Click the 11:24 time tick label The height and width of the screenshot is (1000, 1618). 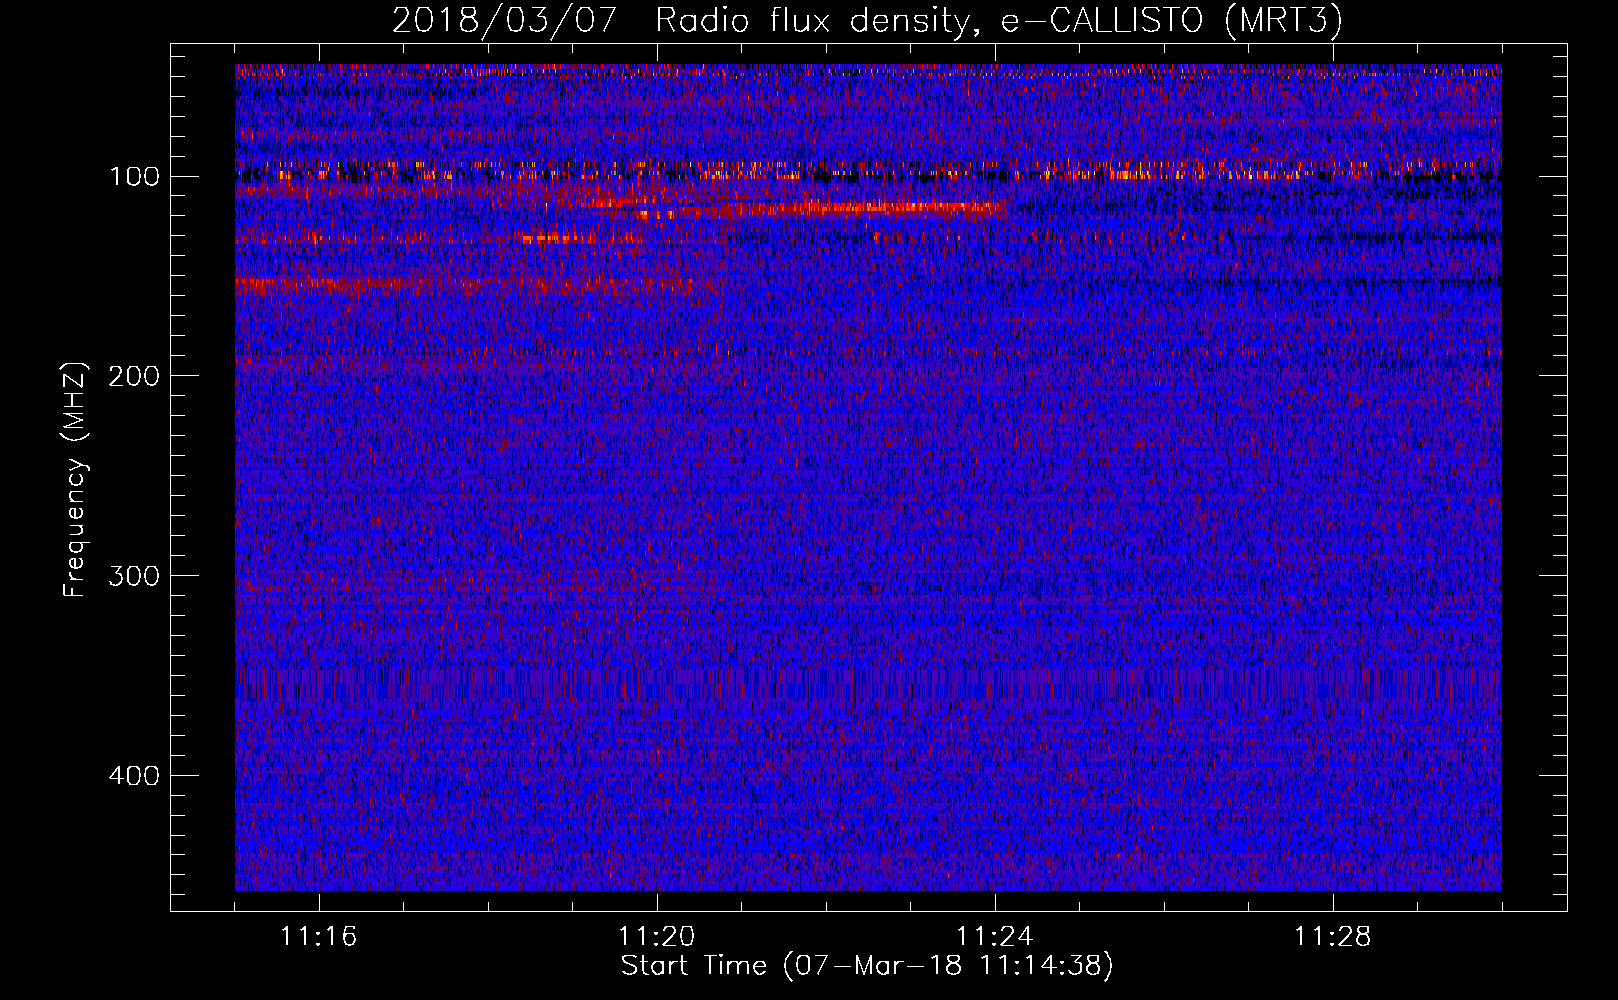[x=995, y=937]
